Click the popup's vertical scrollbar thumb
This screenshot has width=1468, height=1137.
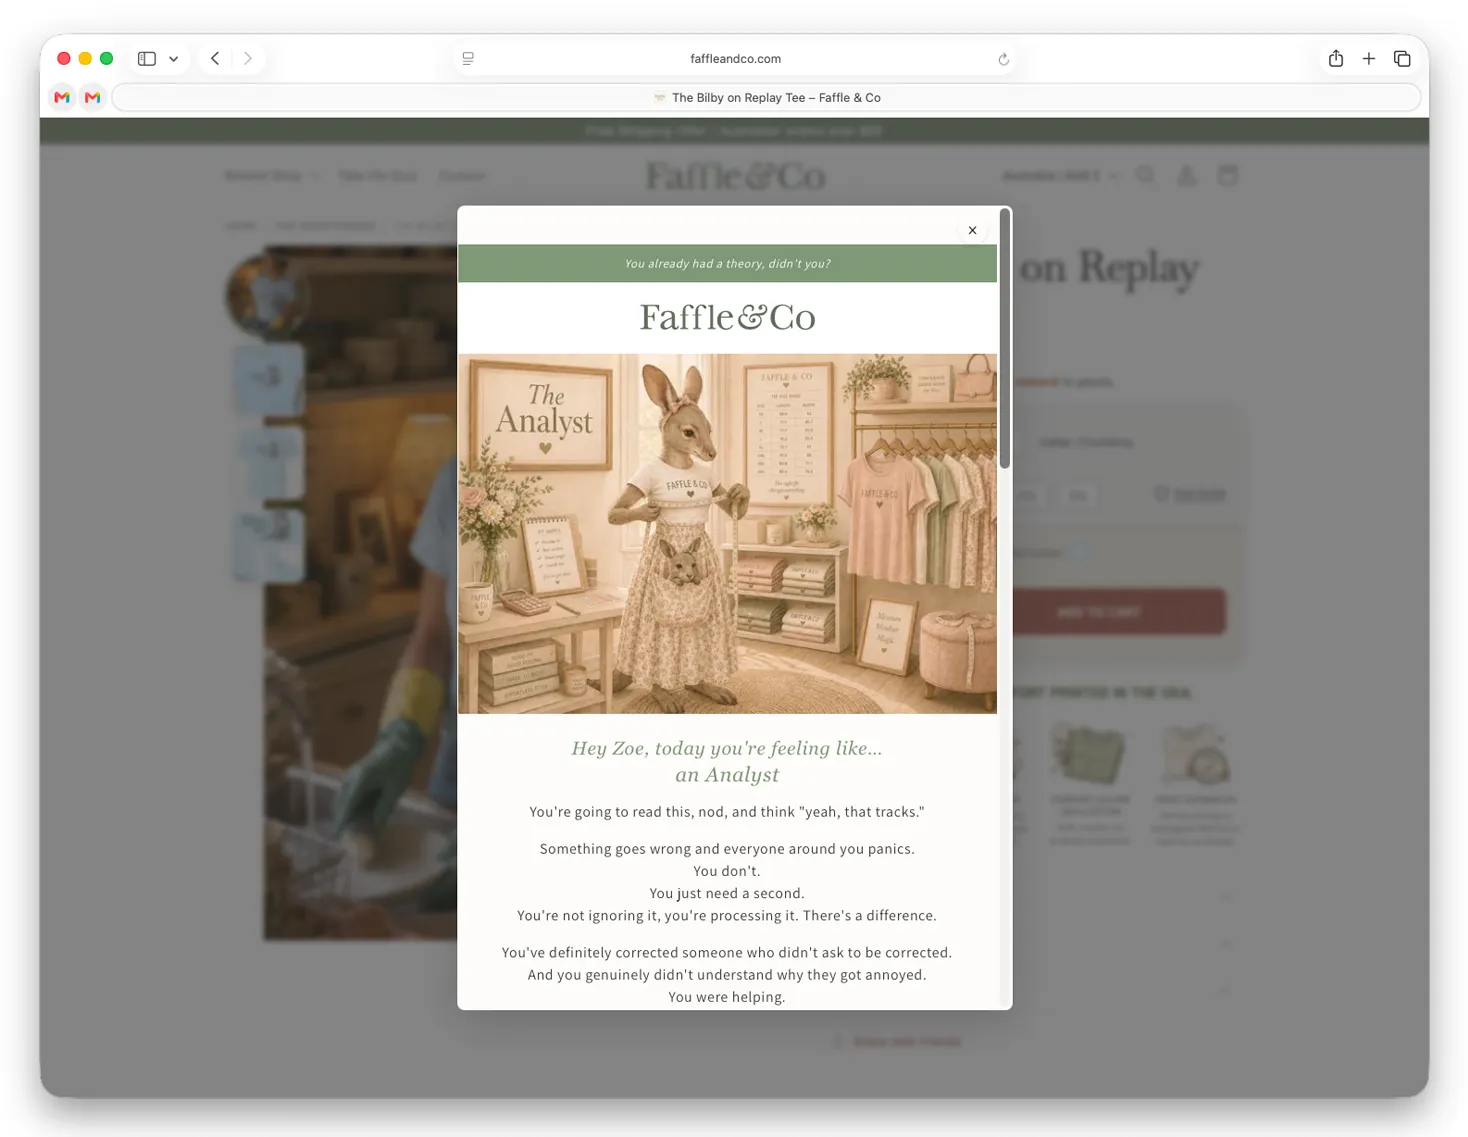1005,338
